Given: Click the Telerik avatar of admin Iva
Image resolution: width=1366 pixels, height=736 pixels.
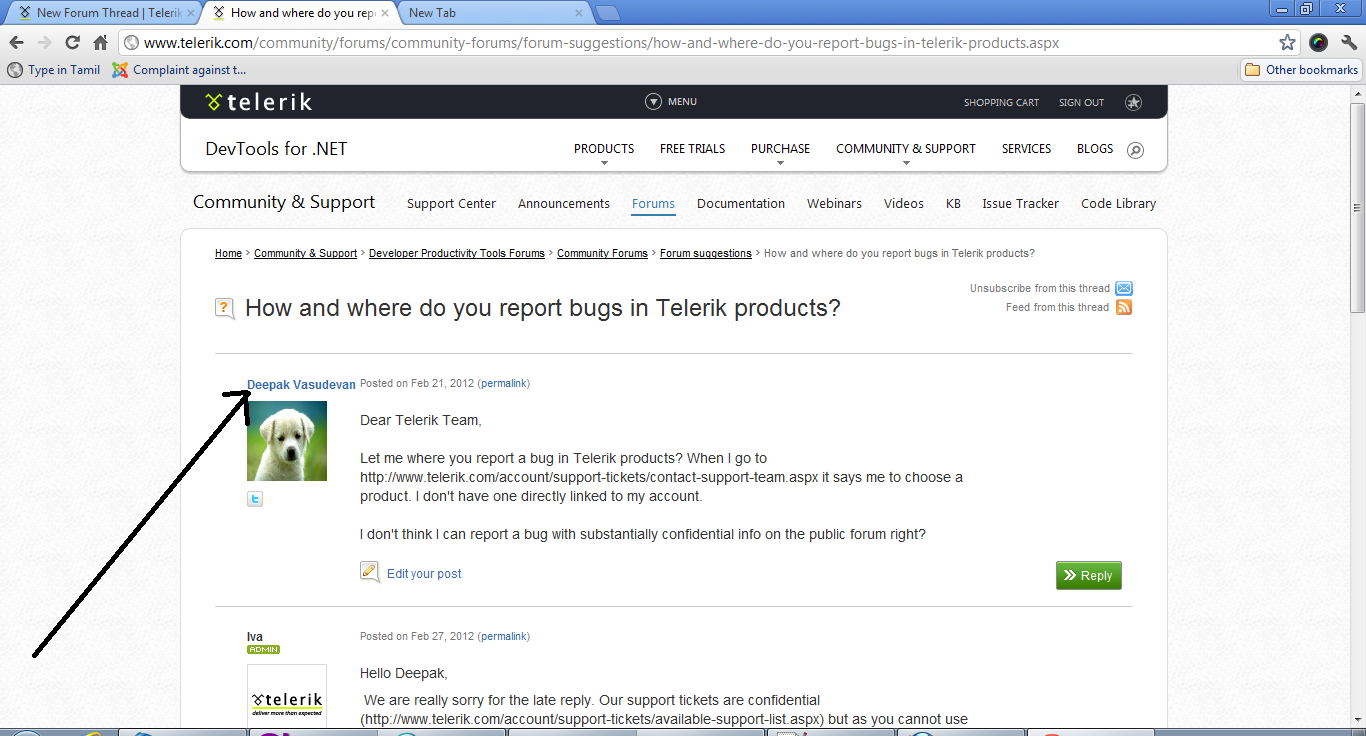Looking at the screenshot, I should 287,697.
